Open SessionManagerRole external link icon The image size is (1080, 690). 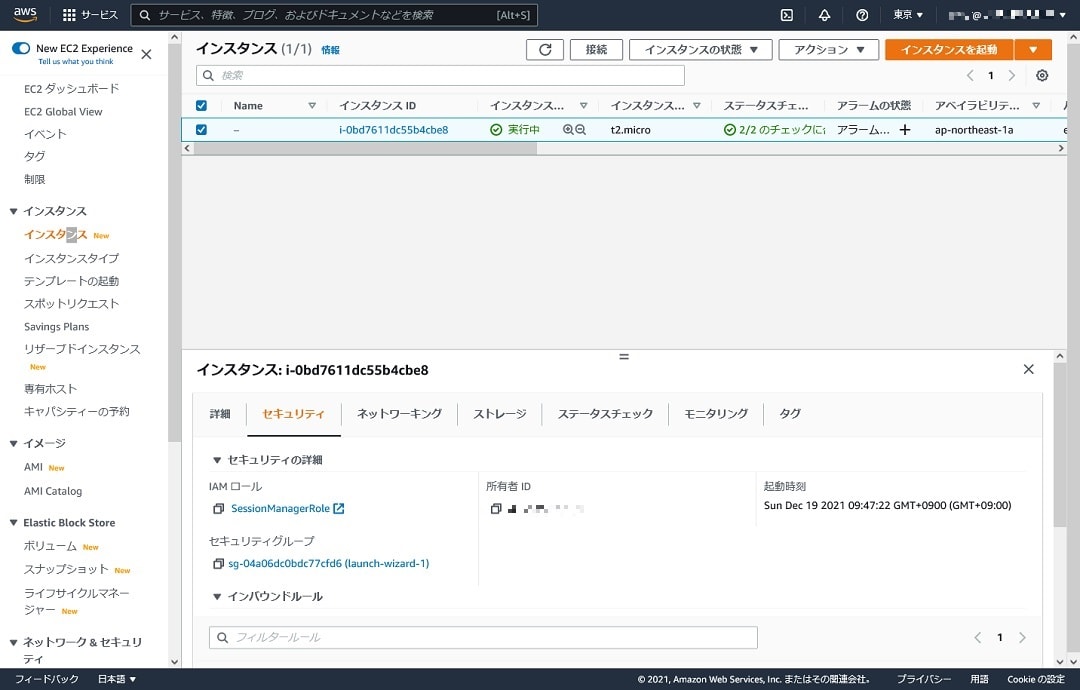(339, 508)
